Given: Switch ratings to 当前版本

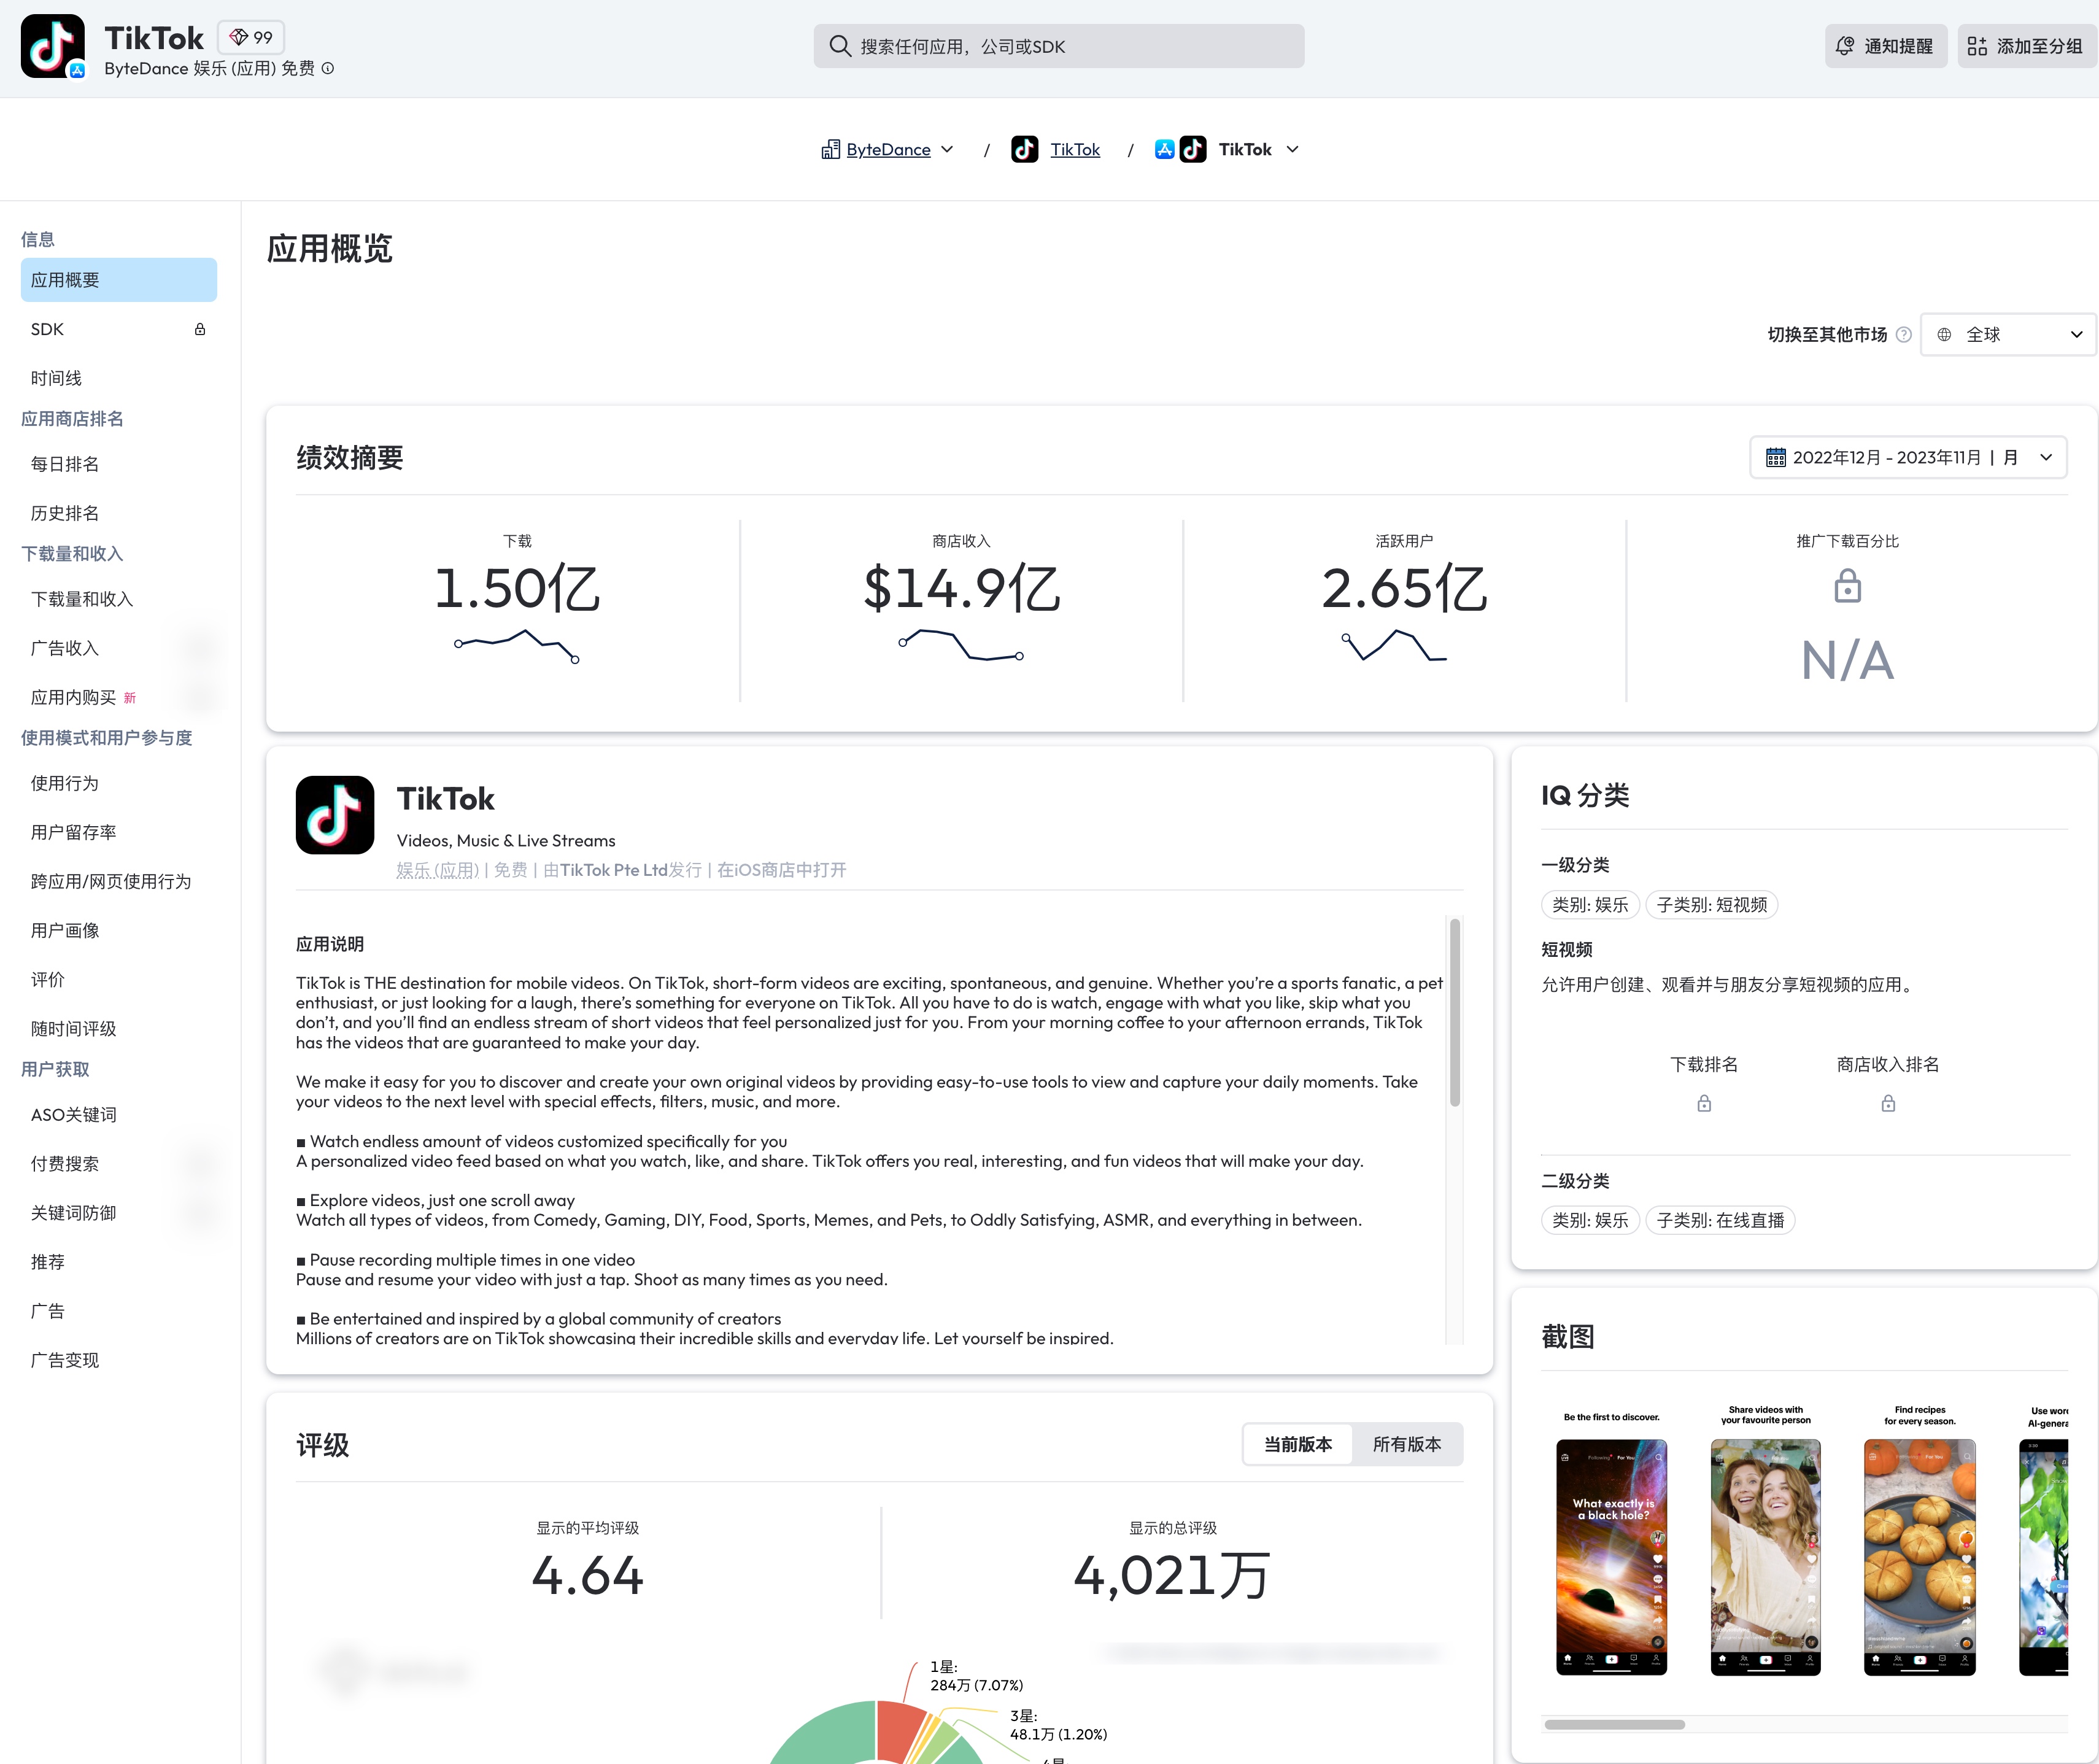Looking at the screenshot, I should coord(1297,1444).
